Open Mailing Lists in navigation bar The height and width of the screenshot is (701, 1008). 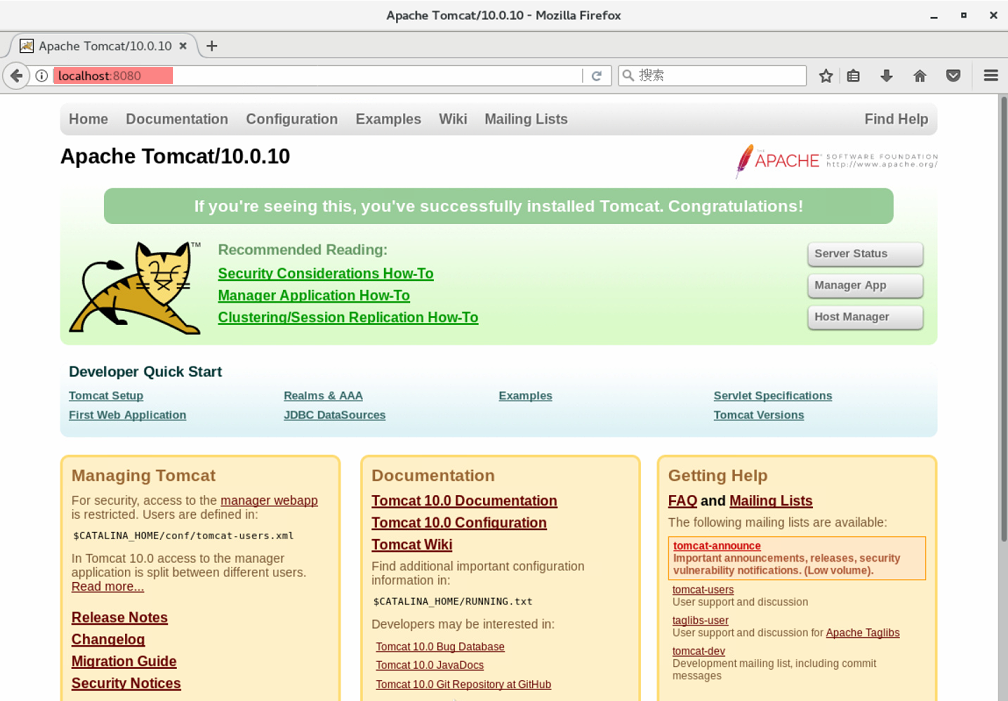[x=526, y=119]
